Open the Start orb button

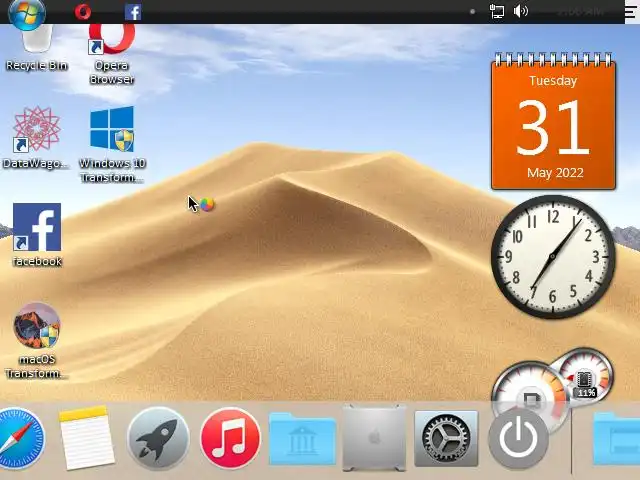(27, 13)
